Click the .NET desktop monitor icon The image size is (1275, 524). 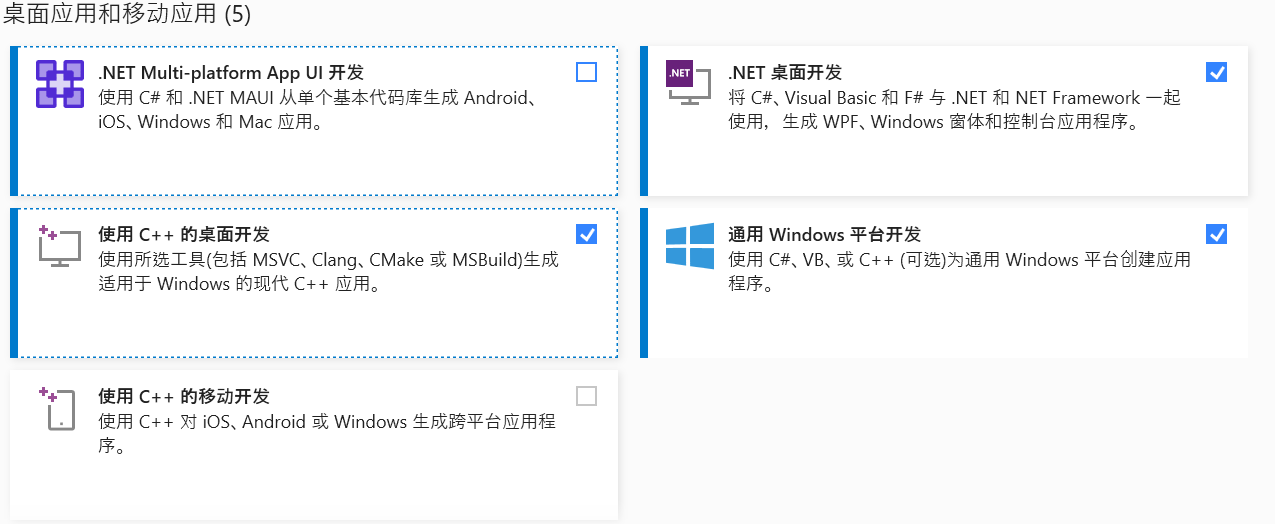(689, 84)
